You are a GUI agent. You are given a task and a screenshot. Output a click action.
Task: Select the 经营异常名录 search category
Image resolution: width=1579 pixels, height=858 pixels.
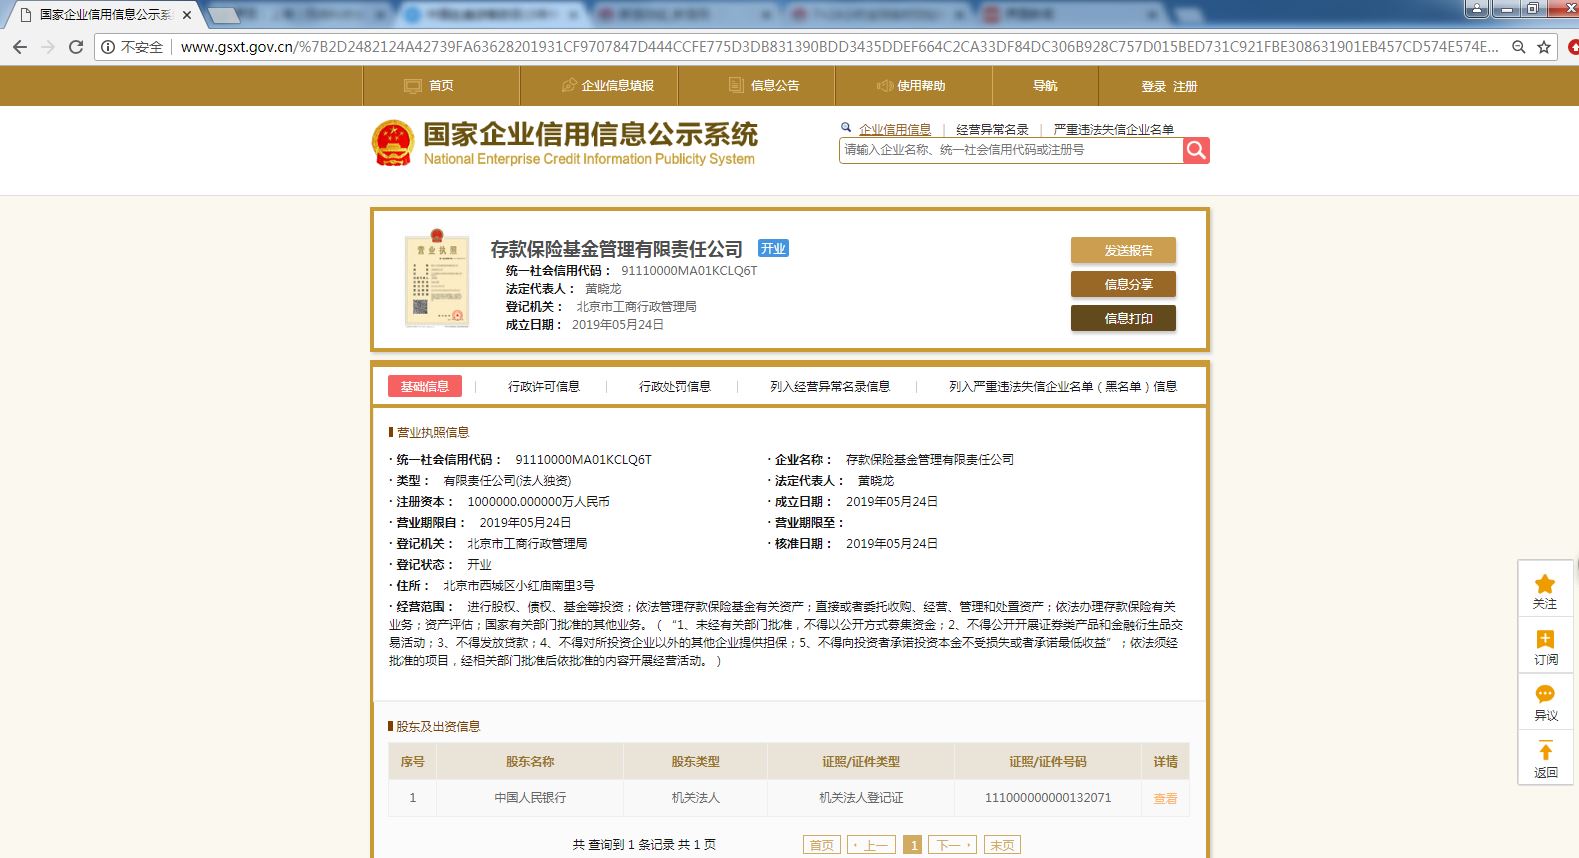click(992, 129)
